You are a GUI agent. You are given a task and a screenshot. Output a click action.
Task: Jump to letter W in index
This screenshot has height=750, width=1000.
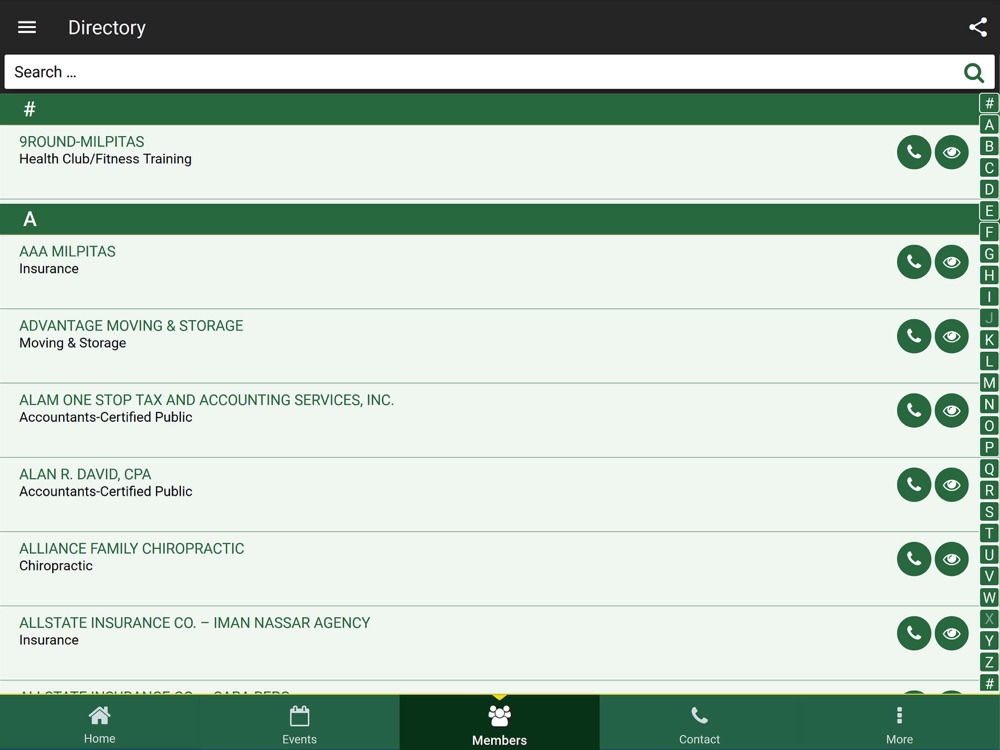(989, 598)
